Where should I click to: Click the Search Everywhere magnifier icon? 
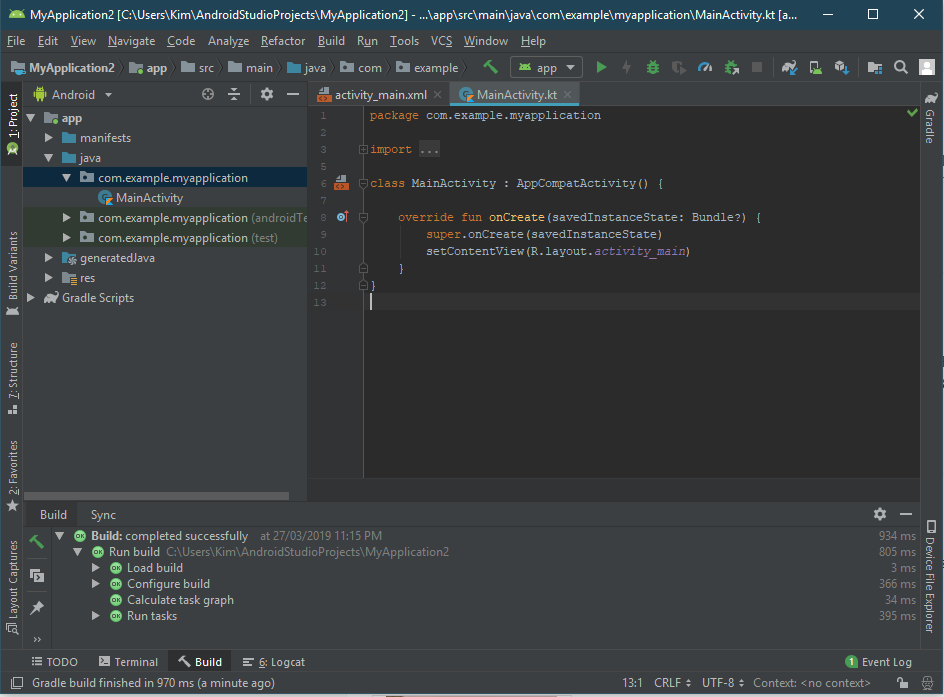tap(900, 67)
